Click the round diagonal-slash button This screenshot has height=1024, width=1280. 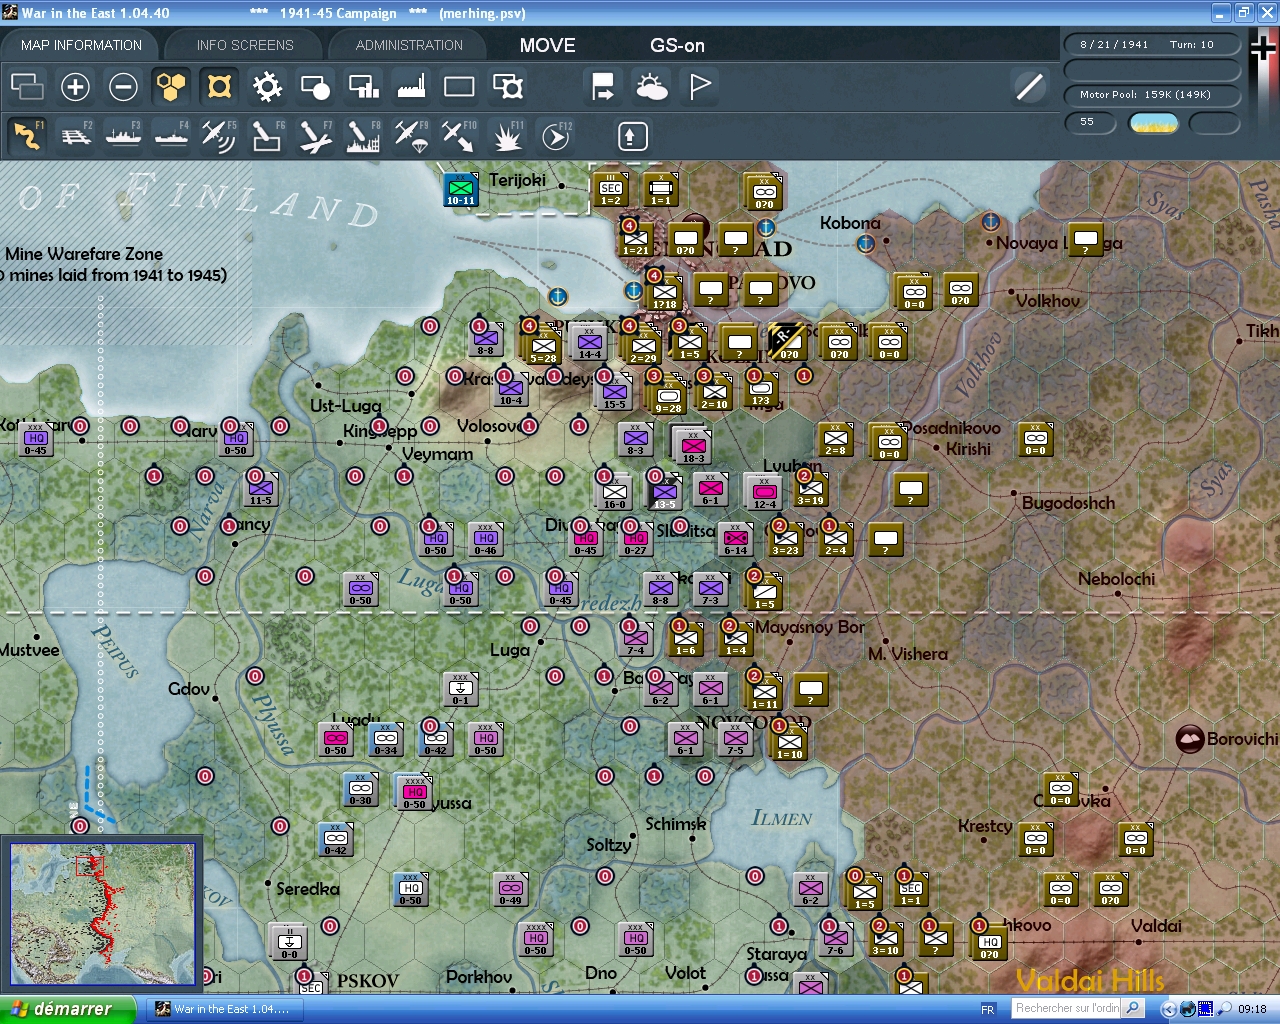click(x=1029, y=87)
